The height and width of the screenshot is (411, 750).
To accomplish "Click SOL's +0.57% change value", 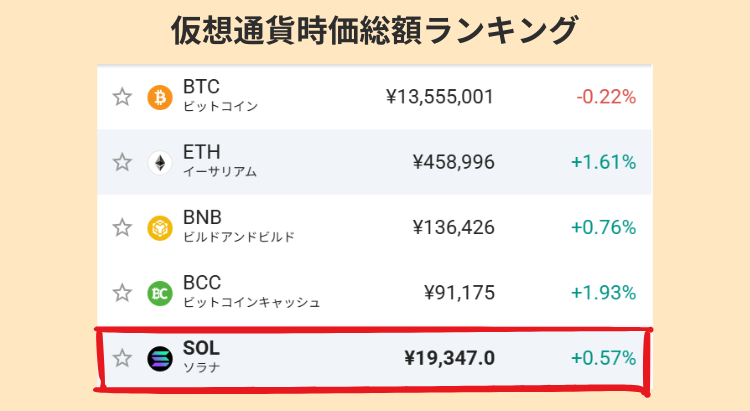I will (x=603, y=358).
